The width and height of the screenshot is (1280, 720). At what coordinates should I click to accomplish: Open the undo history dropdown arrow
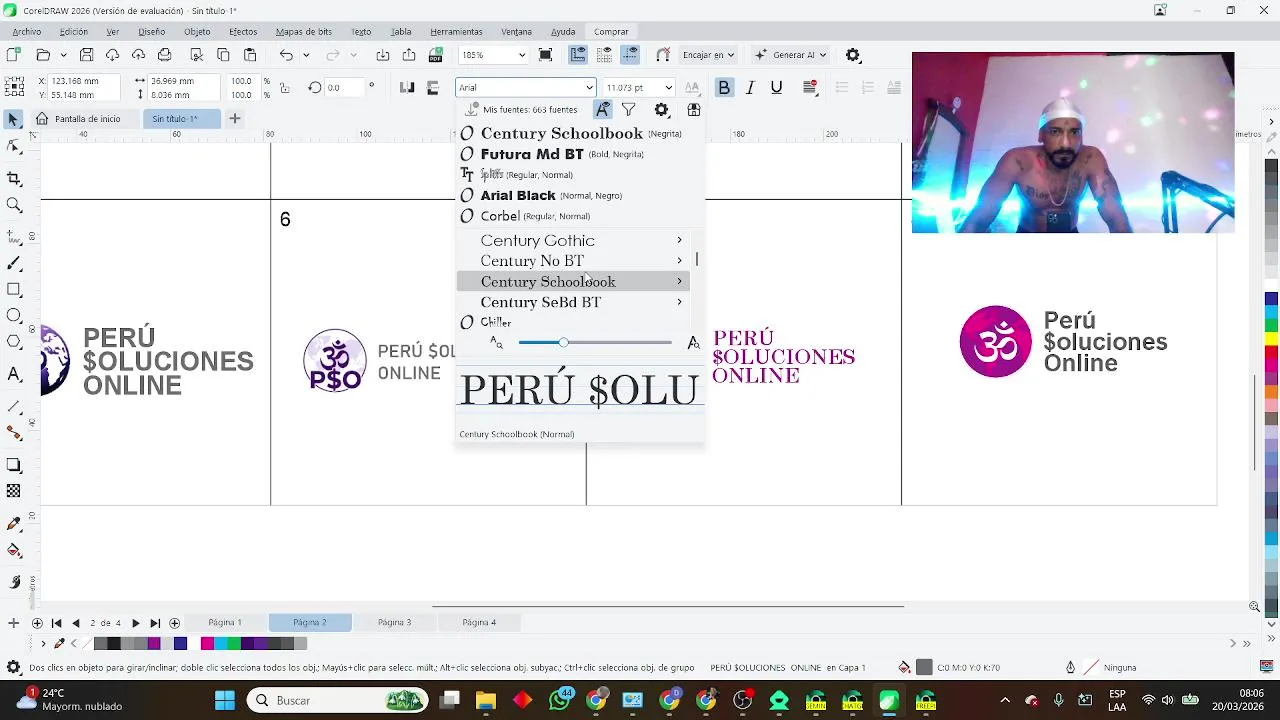[x=306, y=55]
